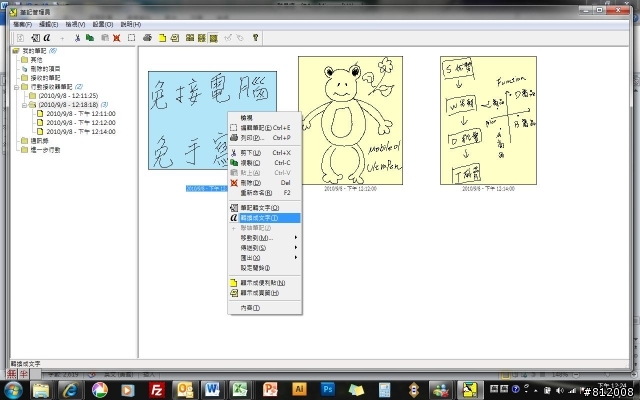Image resolution: width=640 pixels, height=400 pixels.
Task: Choose the Ctrl+C copy context entry
Action: tap(265, 163)
